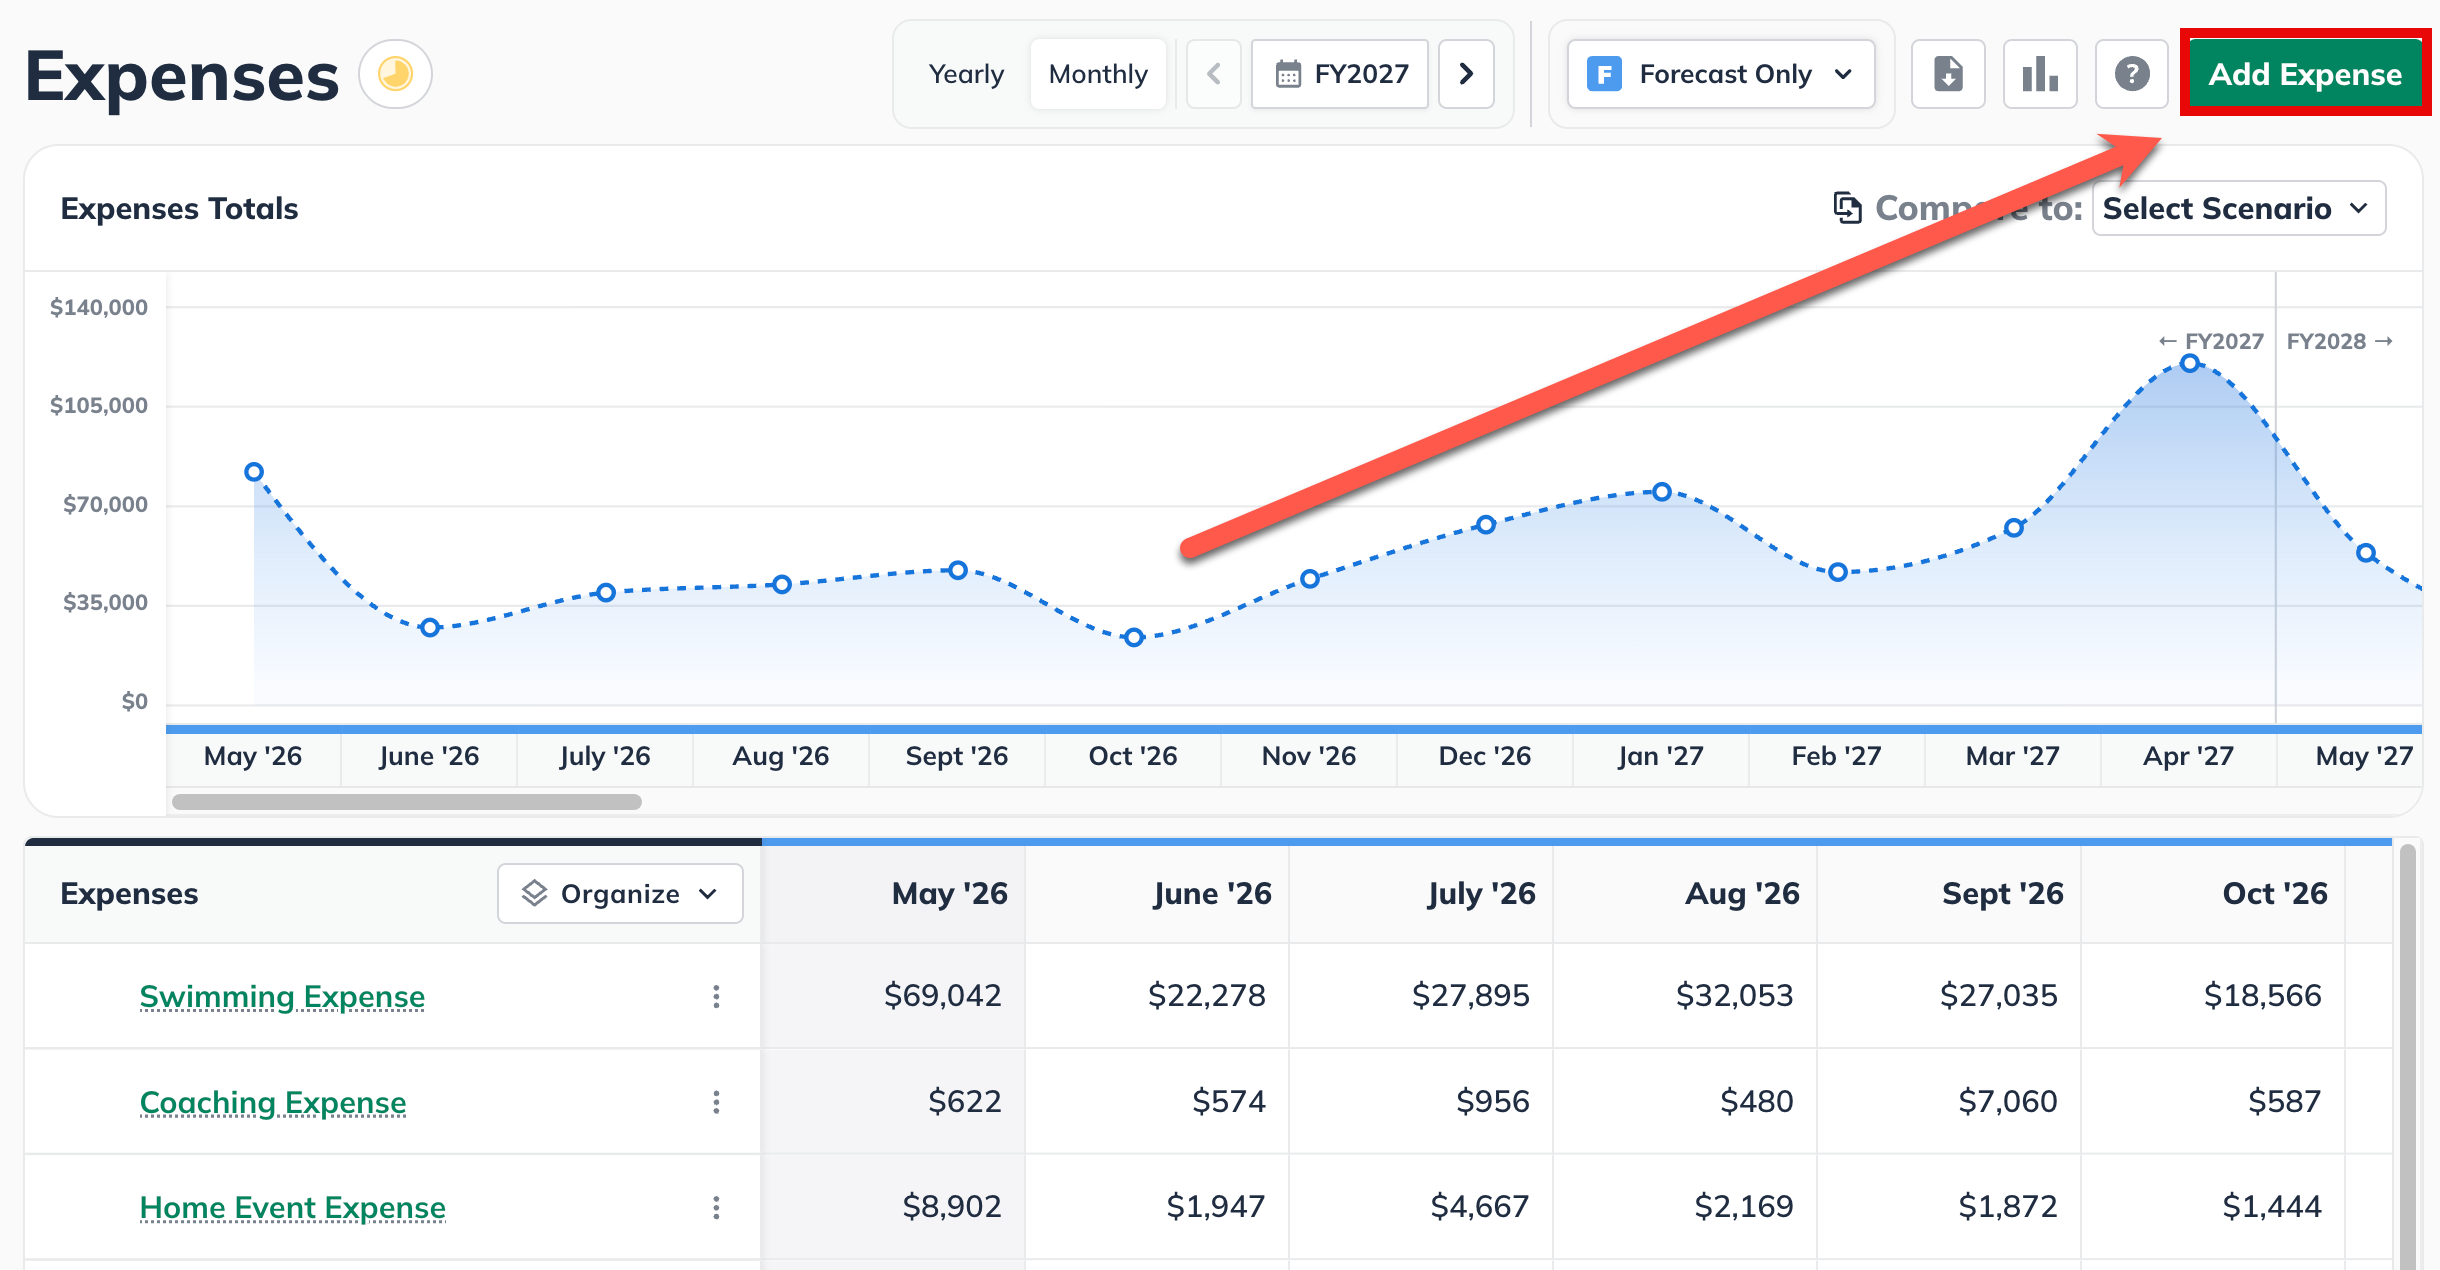Switch to the Yearly view tab

[x=965, y=74]
